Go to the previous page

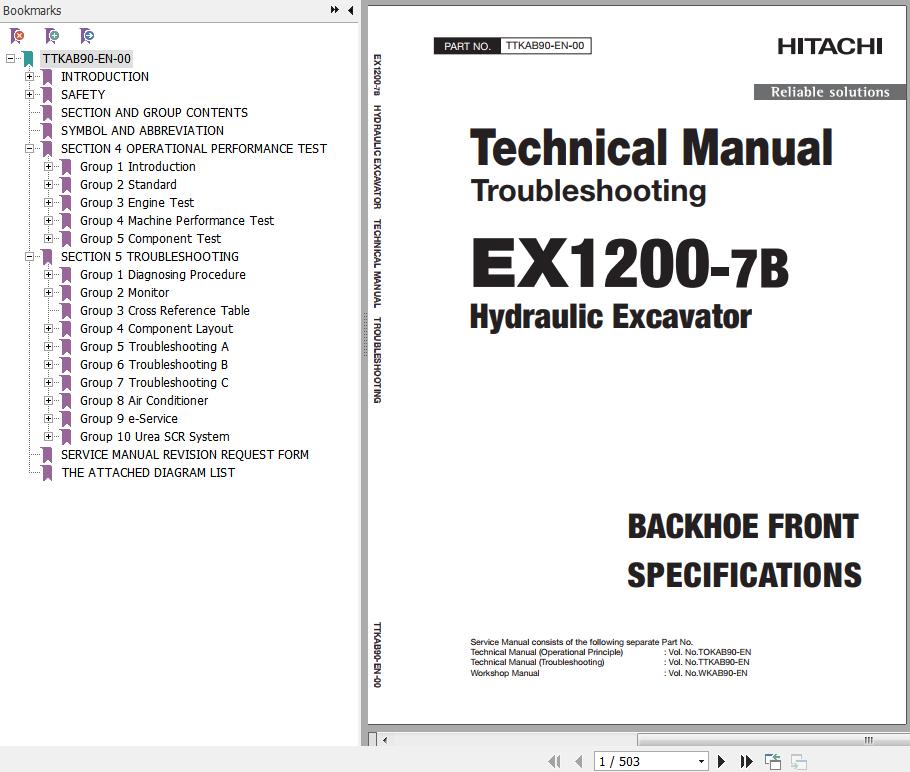[579, 761]
